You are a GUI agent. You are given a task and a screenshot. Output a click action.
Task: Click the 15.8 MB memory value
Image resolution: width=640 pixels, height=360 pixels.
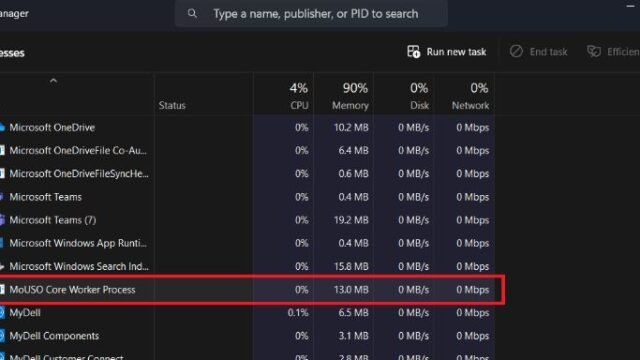351,267
